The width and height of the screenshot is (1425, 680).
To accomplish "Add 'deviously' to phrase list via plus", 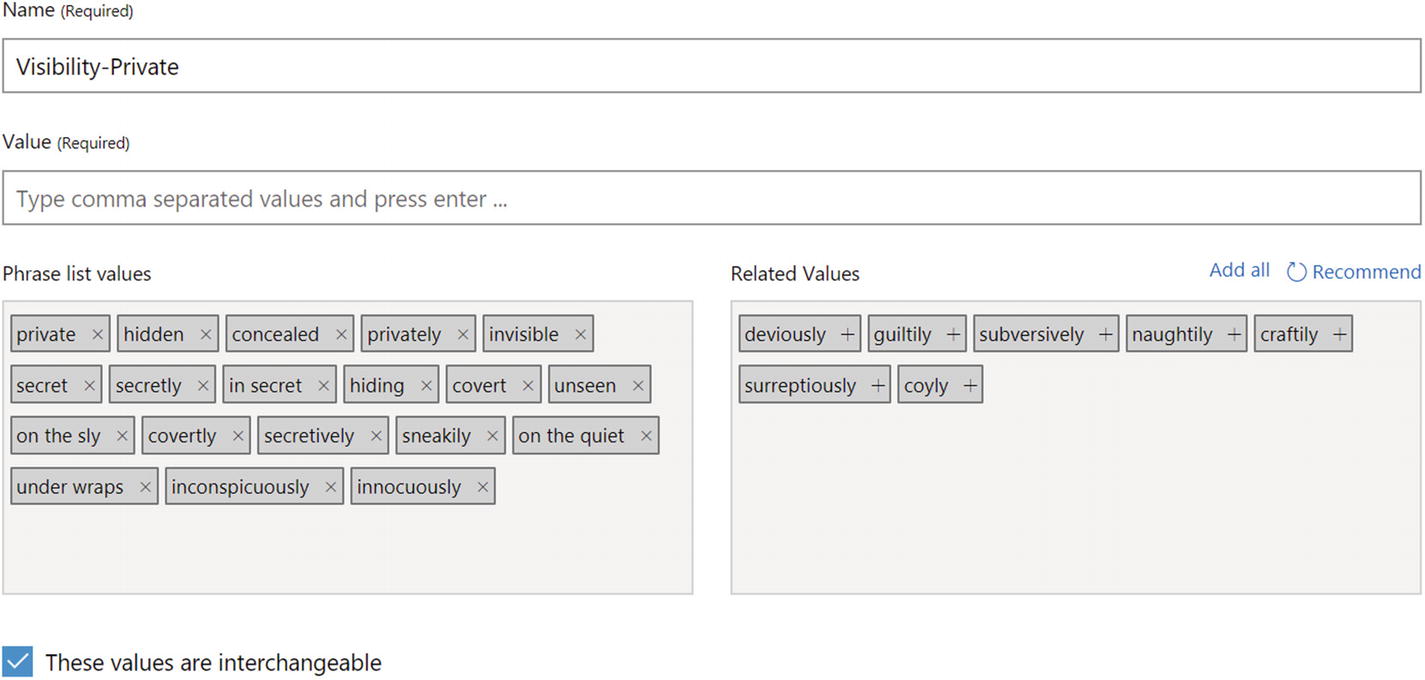I will click(x=847, y=335).
